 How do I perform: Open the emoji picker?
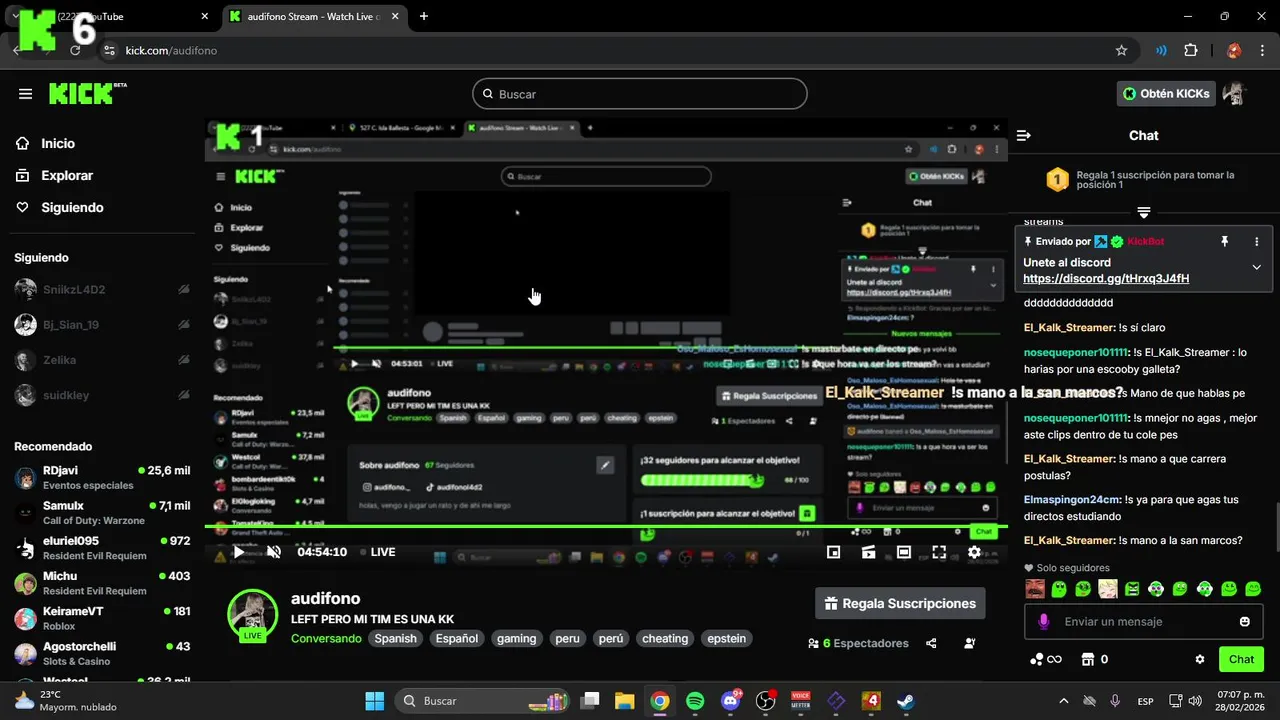(x=1245, y=622)
